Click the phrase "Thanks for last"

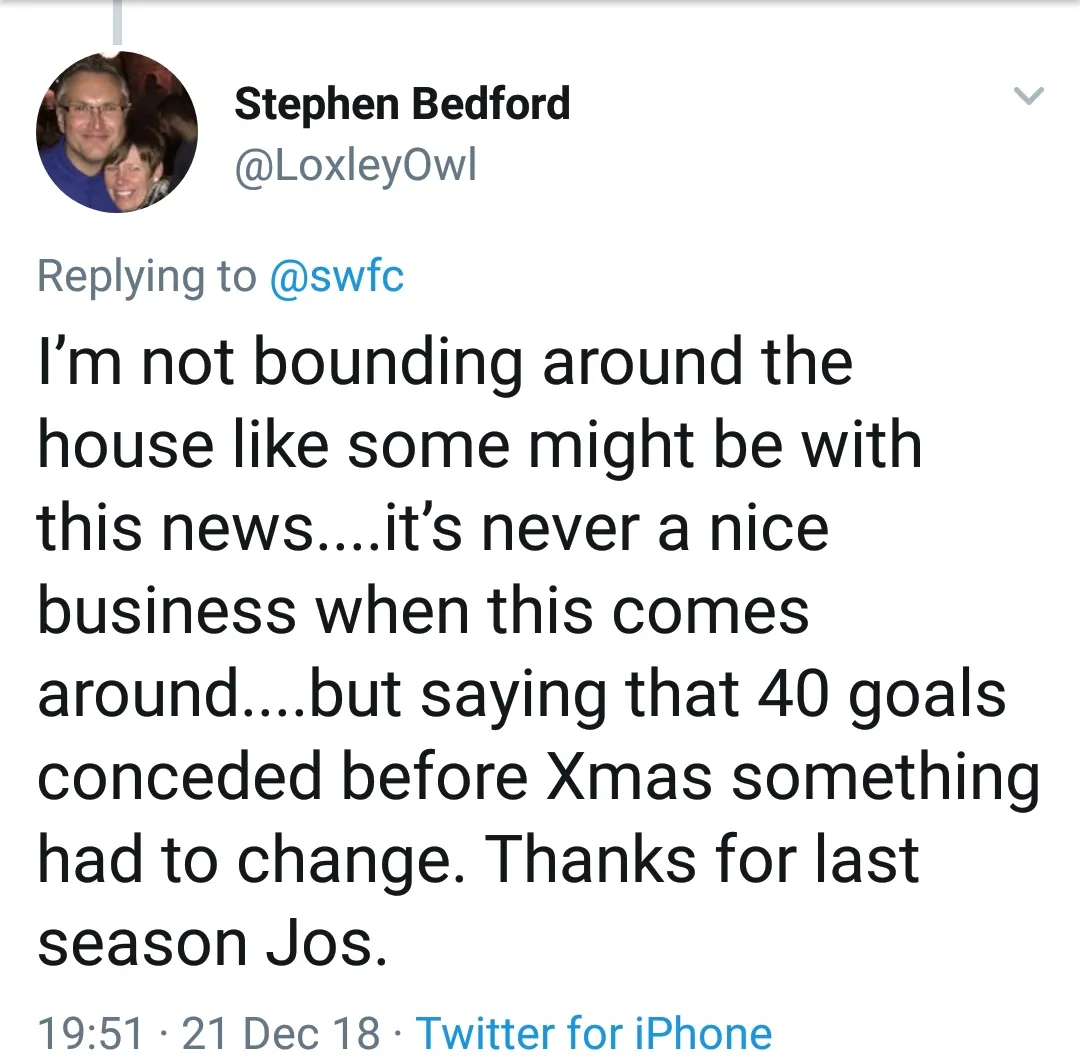pyautogui.click(x=704, y=860)
